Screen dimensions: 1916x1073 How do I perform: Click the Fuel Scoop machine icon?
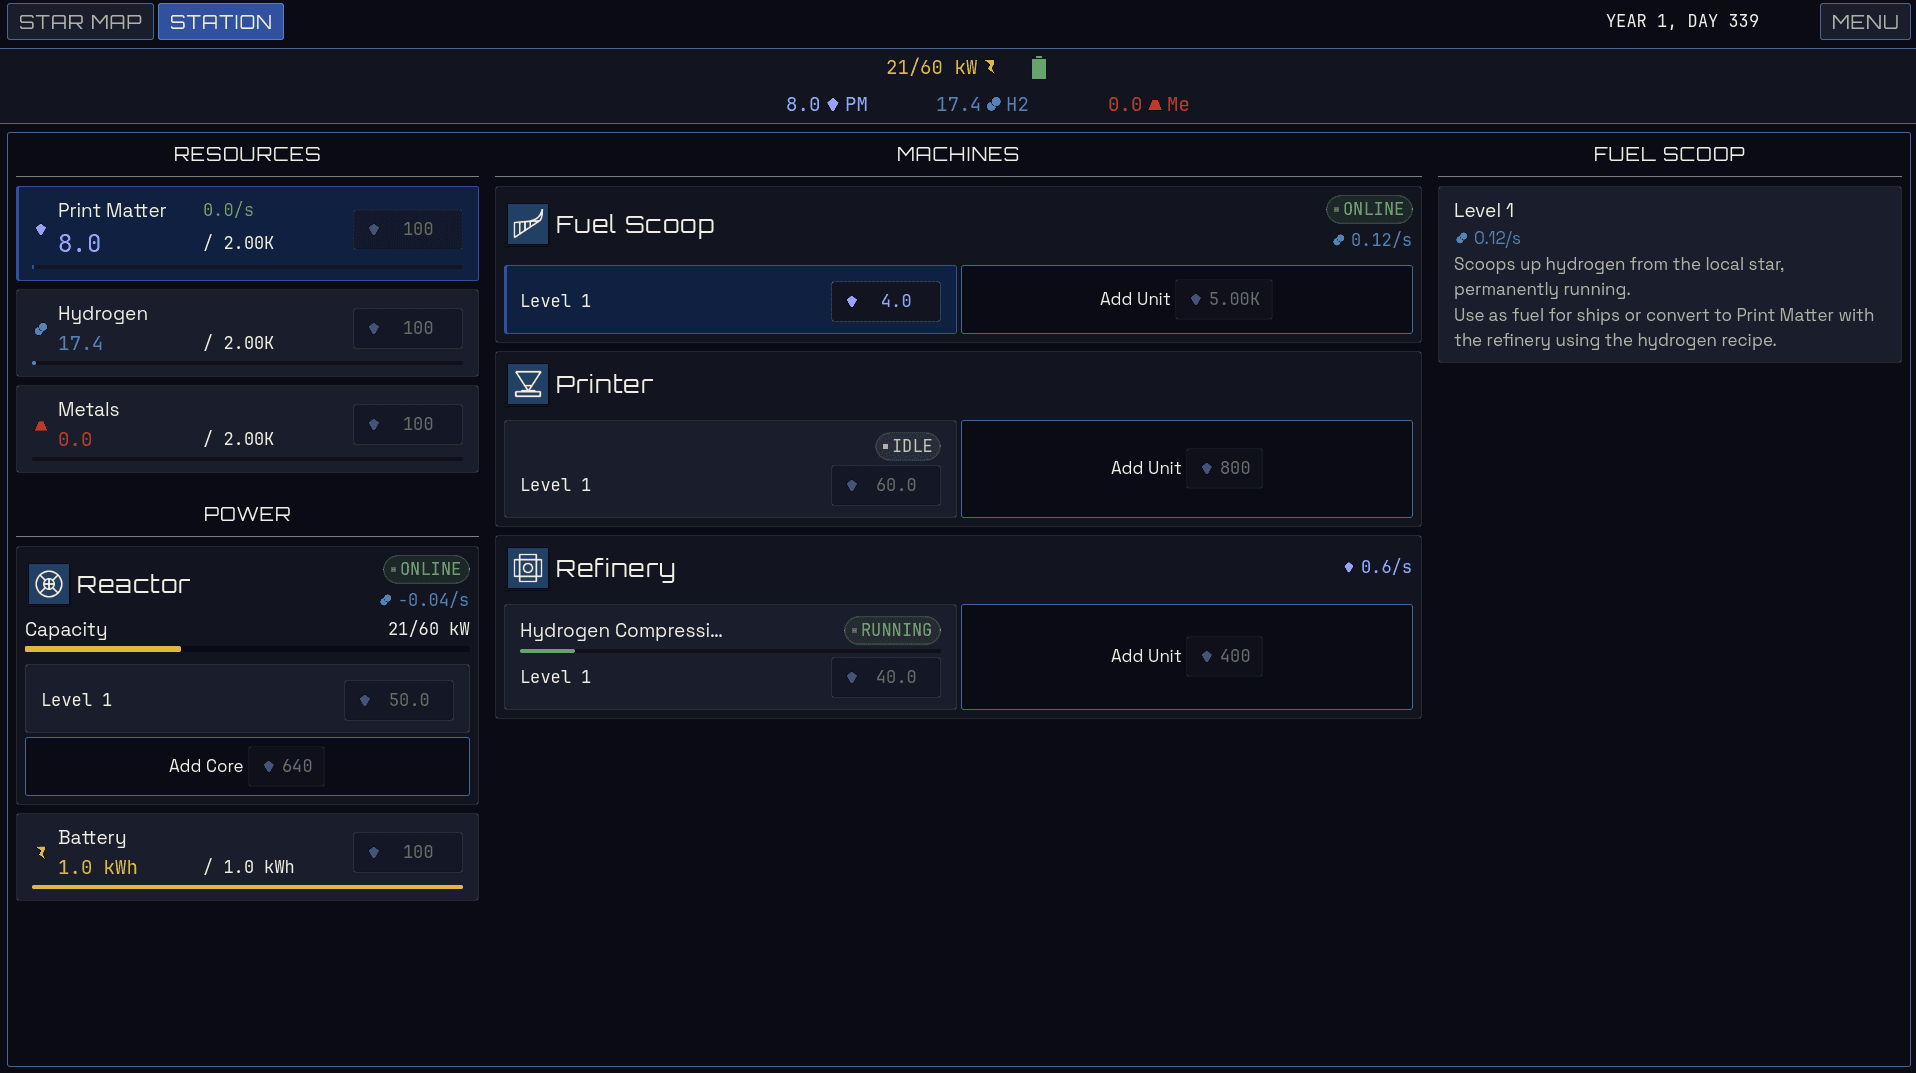527,224
